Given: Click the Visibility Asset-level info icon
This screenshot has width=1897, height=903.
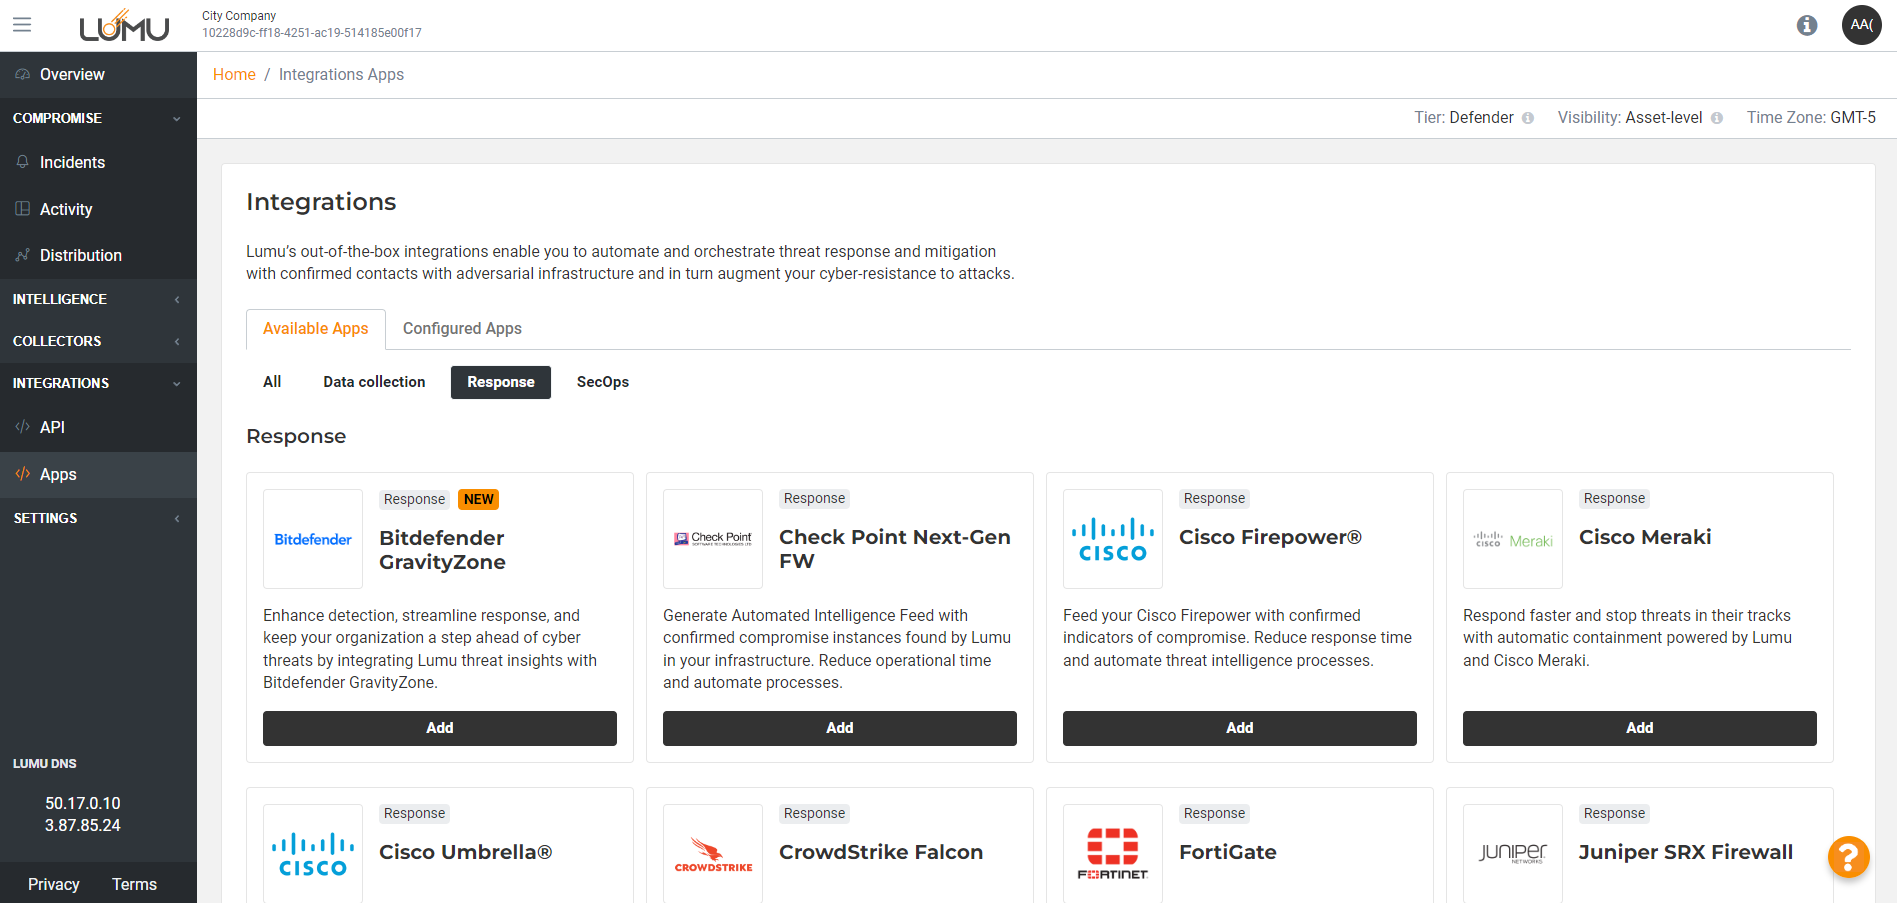Looking at the screenshot, I should tap(1717, 118).
